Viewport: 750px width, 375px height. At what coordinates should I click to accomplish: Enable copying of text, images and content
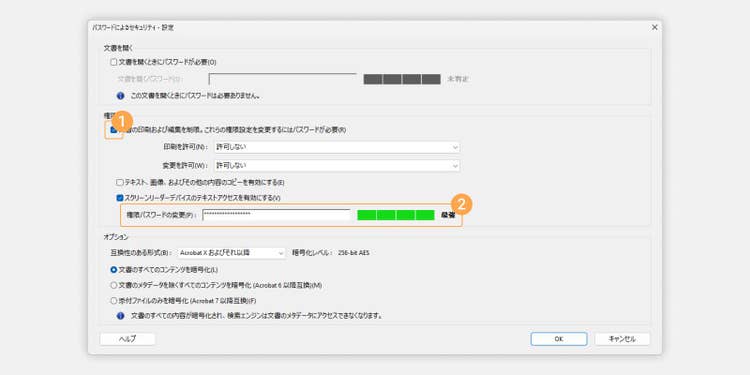point(120,182)
